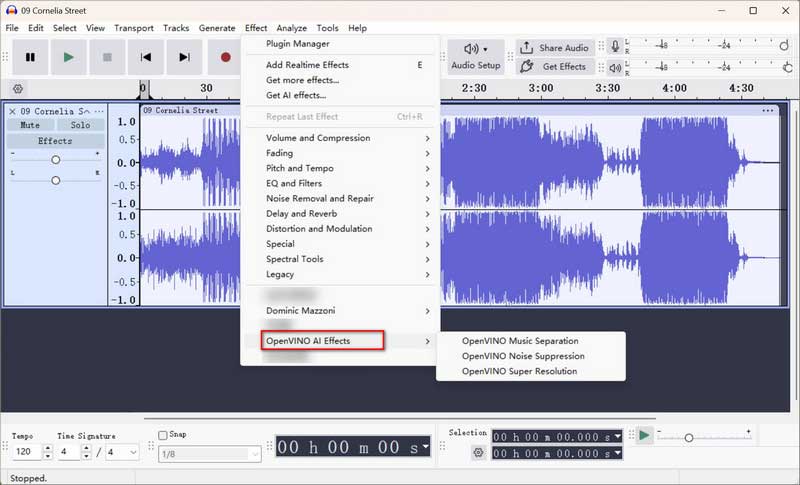Enable the Snap checkbox

pos(163,435)
